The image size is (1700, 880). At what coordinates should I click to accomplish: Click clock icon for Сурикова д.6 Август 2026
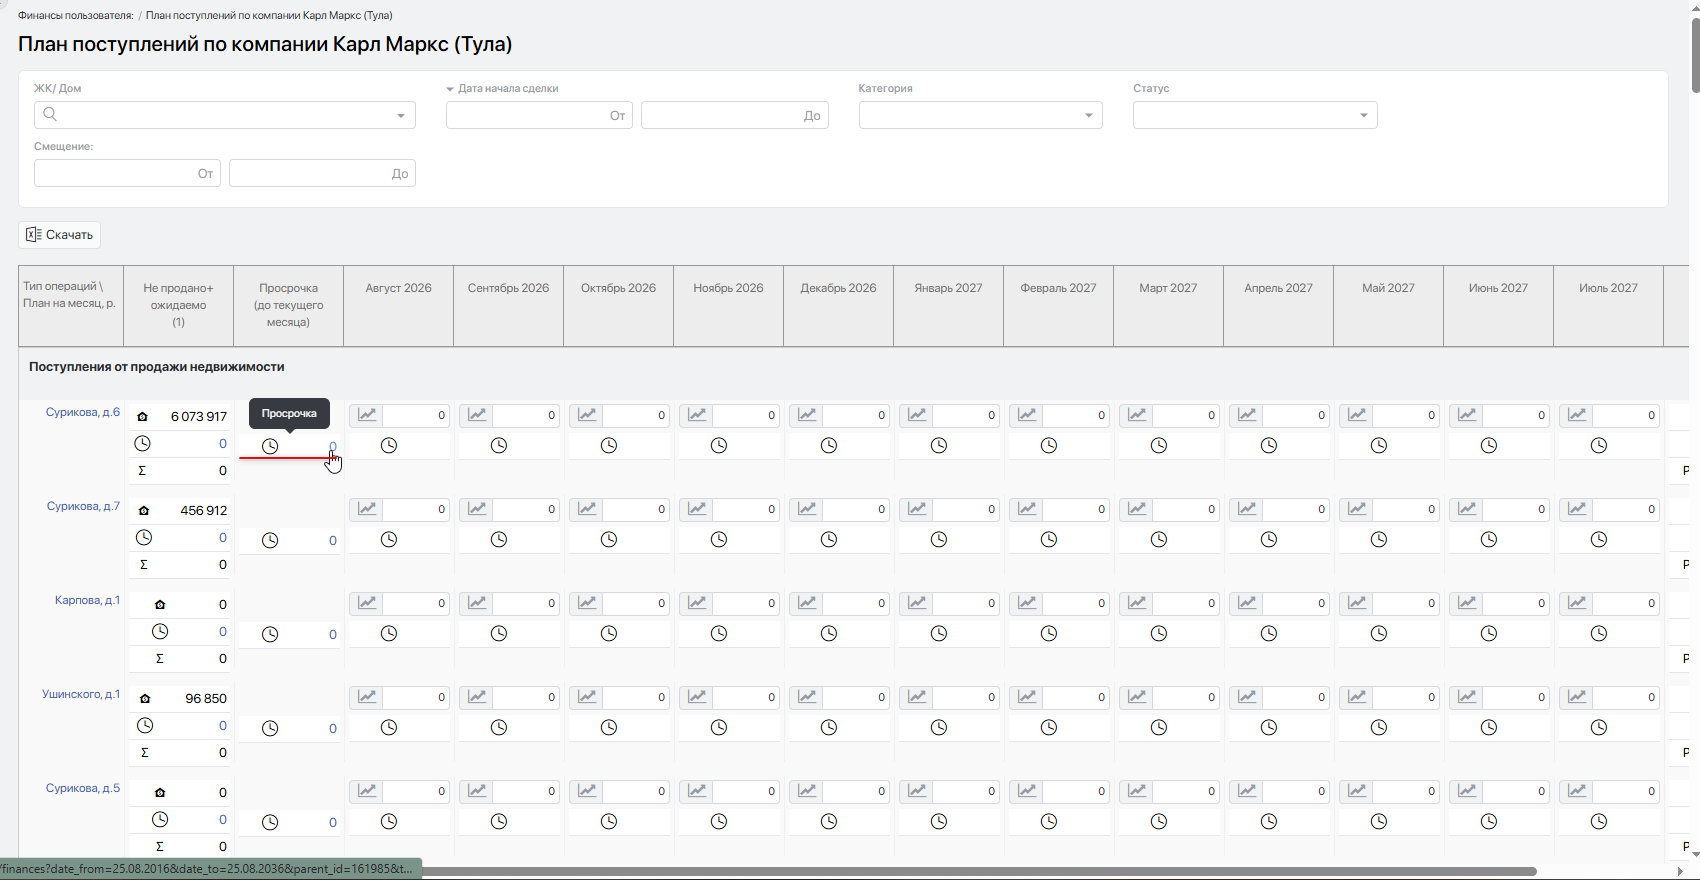(x=389, y=445)
